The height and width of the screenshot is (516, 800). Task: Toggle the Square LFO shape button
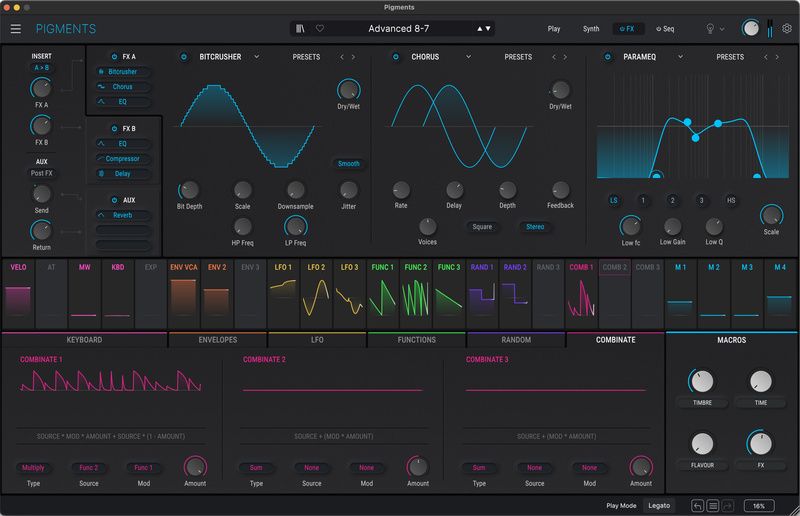[x=482, y=227]
